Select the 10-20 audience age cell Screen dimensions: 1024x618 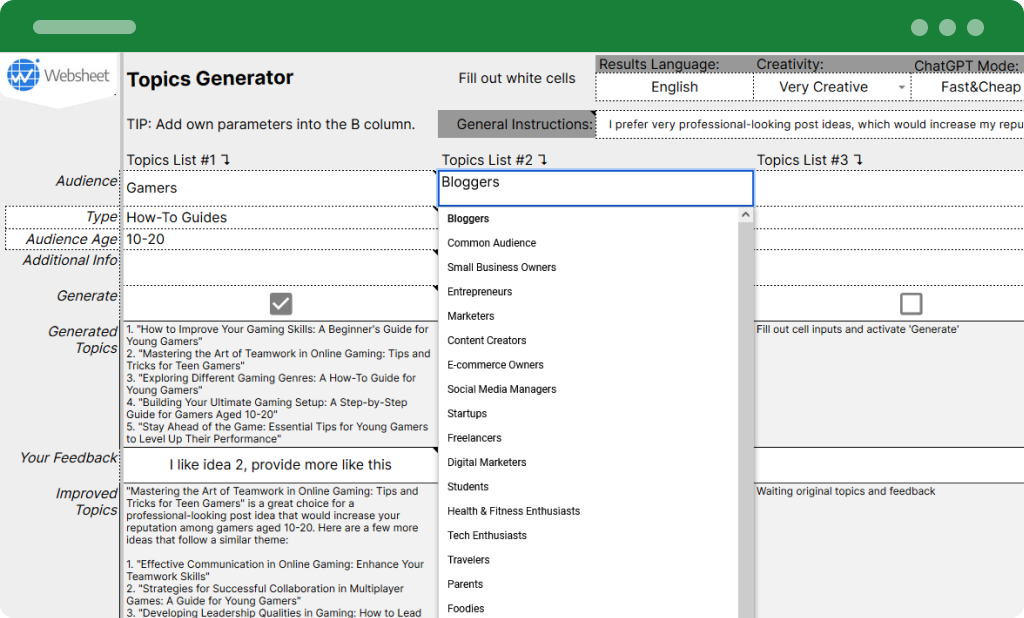(280, 239)
